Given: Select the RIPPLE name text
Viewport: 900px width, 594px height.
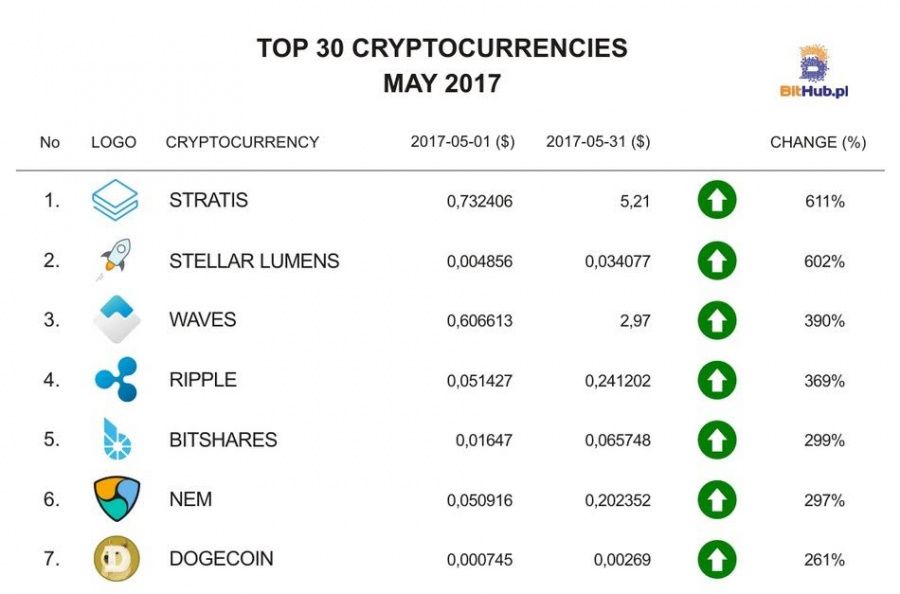Looking at the screenshot, I should coord(203,380).
